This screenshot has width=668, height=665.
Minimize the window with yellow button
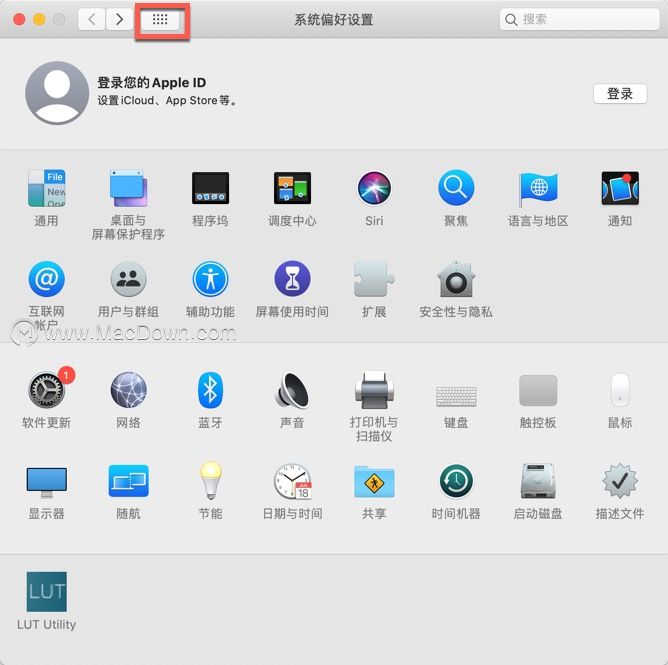pyautogui.click(x=39, y=20)
